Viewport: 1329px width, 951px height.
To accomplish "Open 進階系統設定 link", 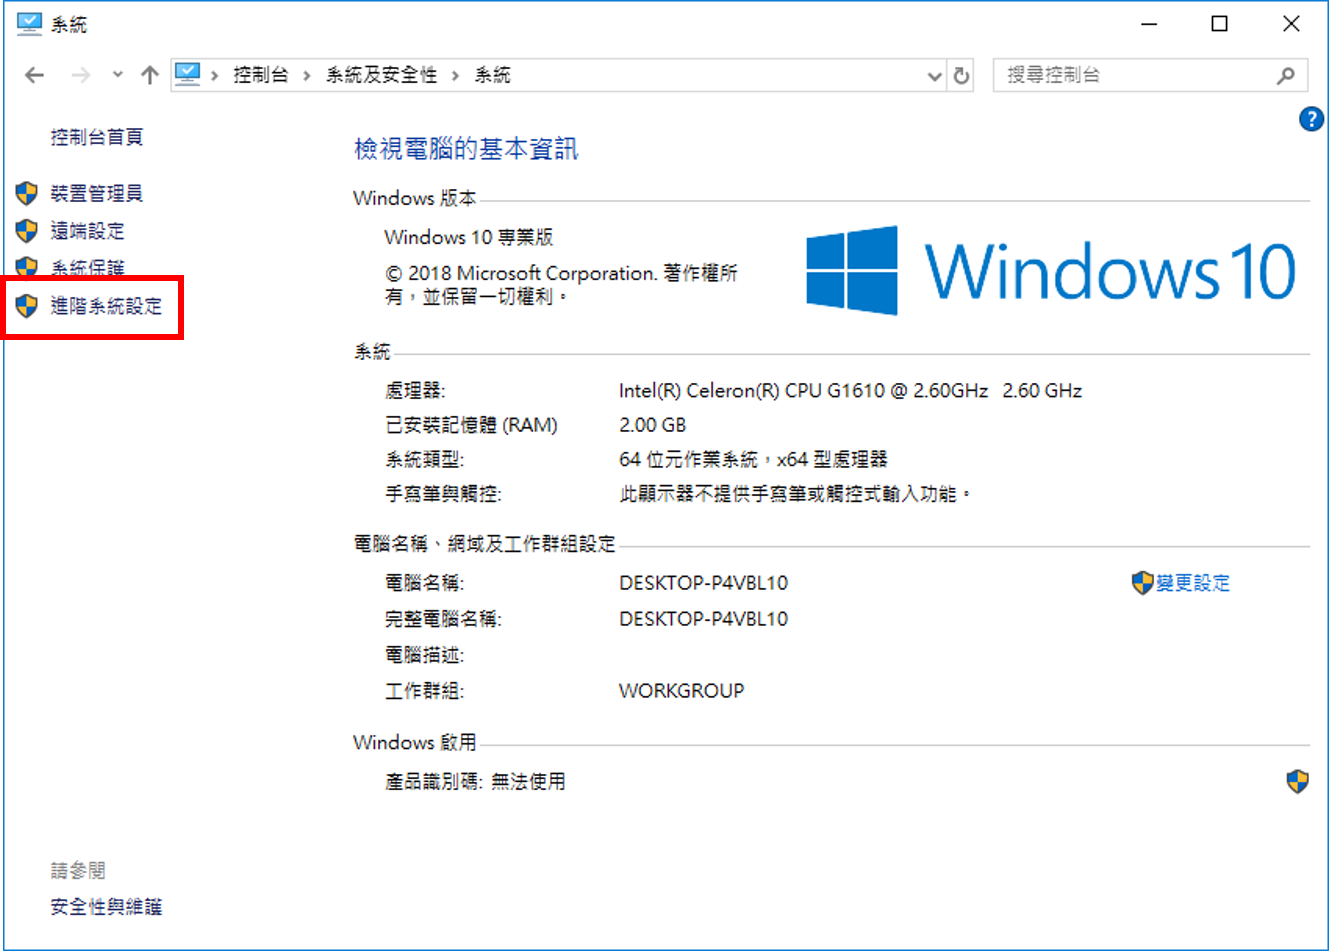I will 106,306.
